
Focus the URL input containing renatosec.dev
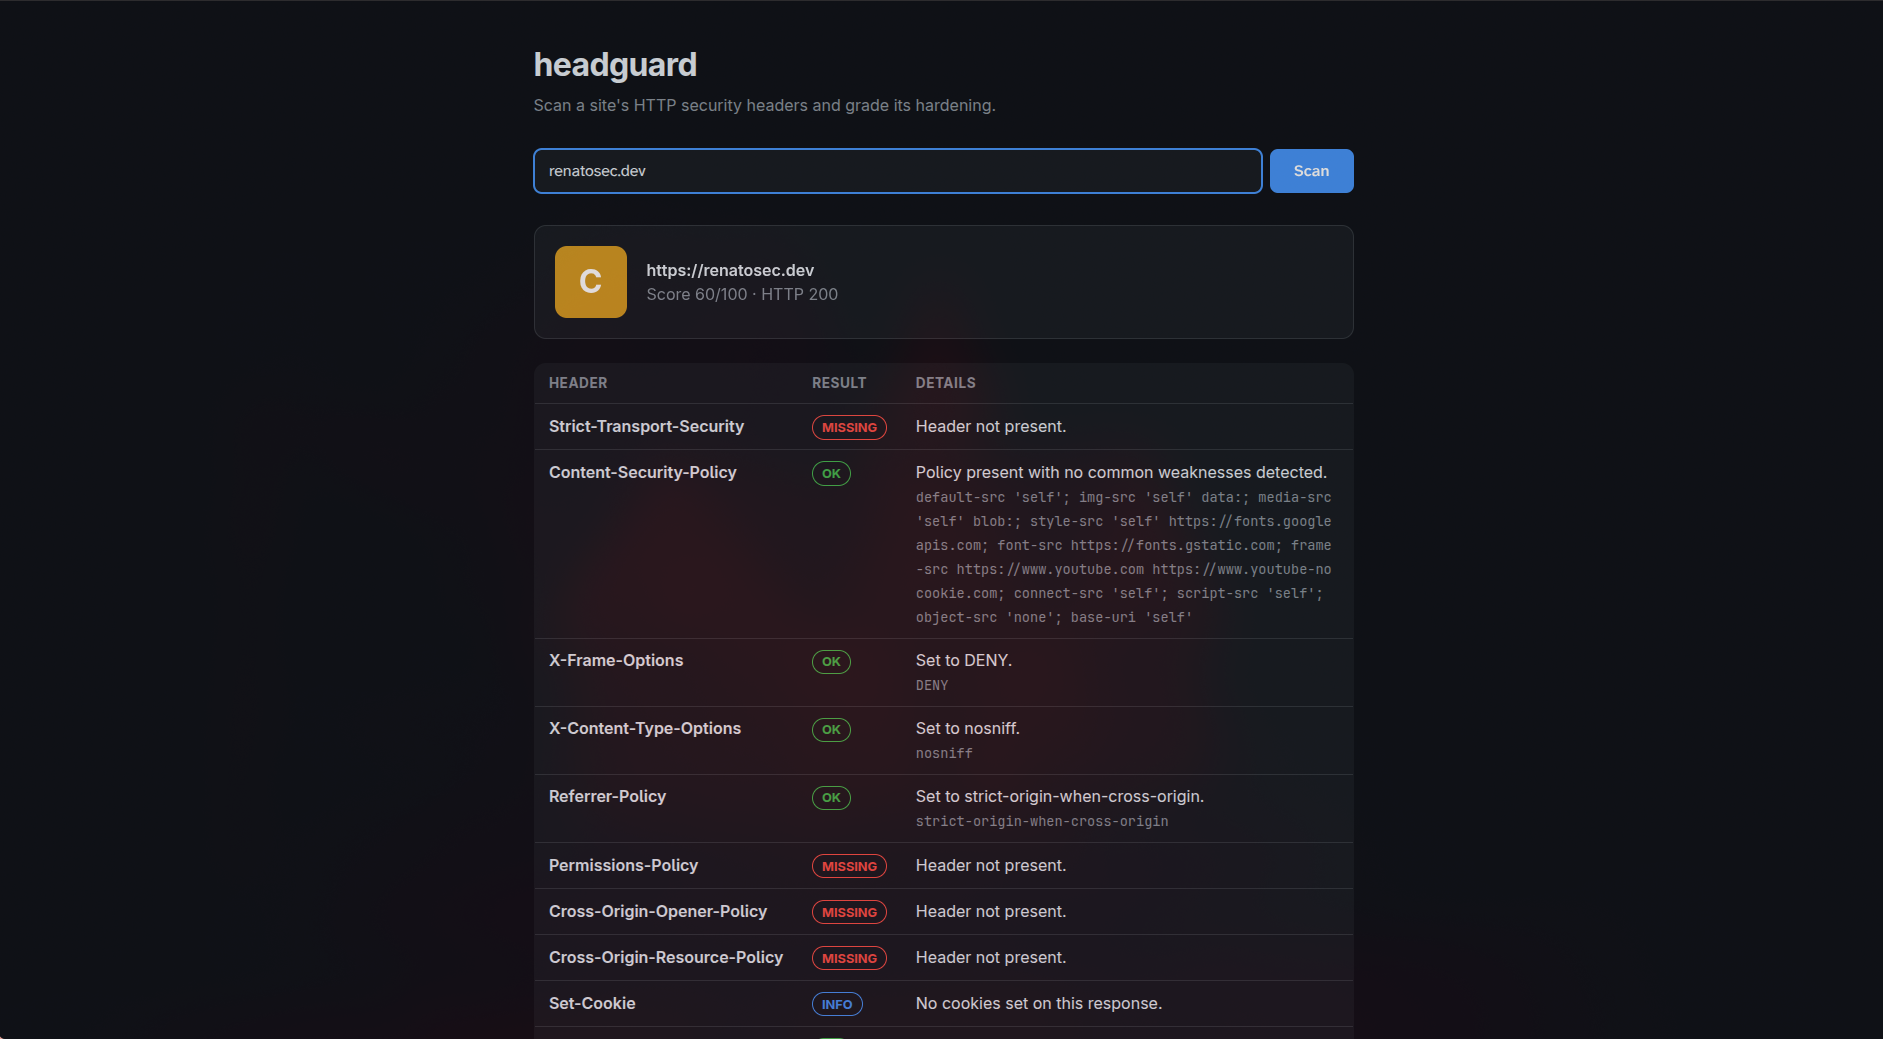coord(897,171)
